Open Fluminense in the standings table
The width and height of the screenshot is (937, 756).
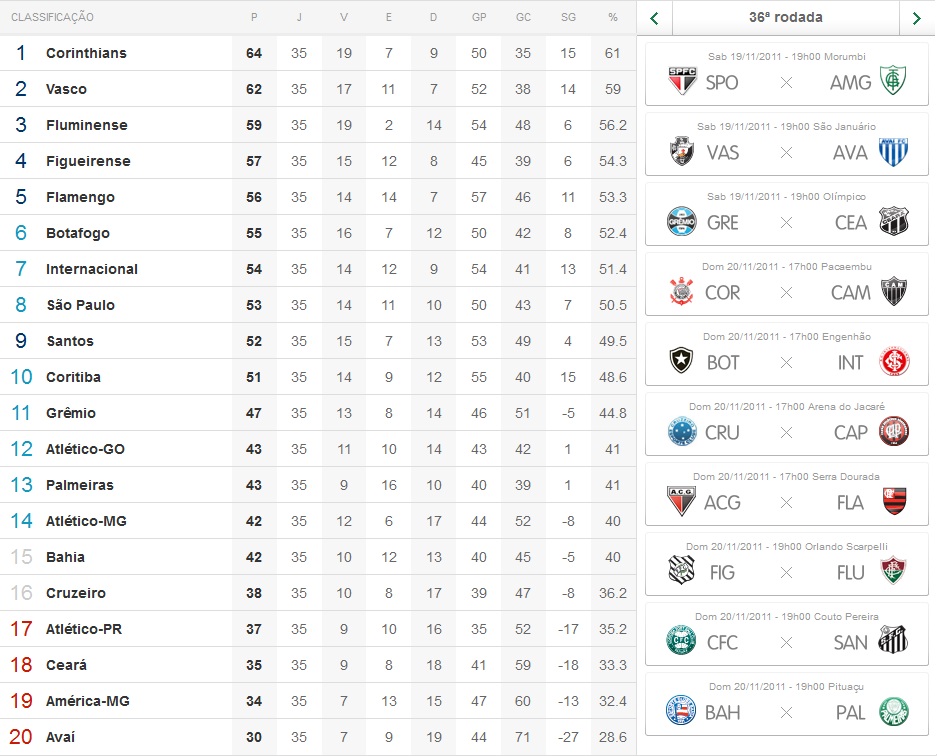86,125
